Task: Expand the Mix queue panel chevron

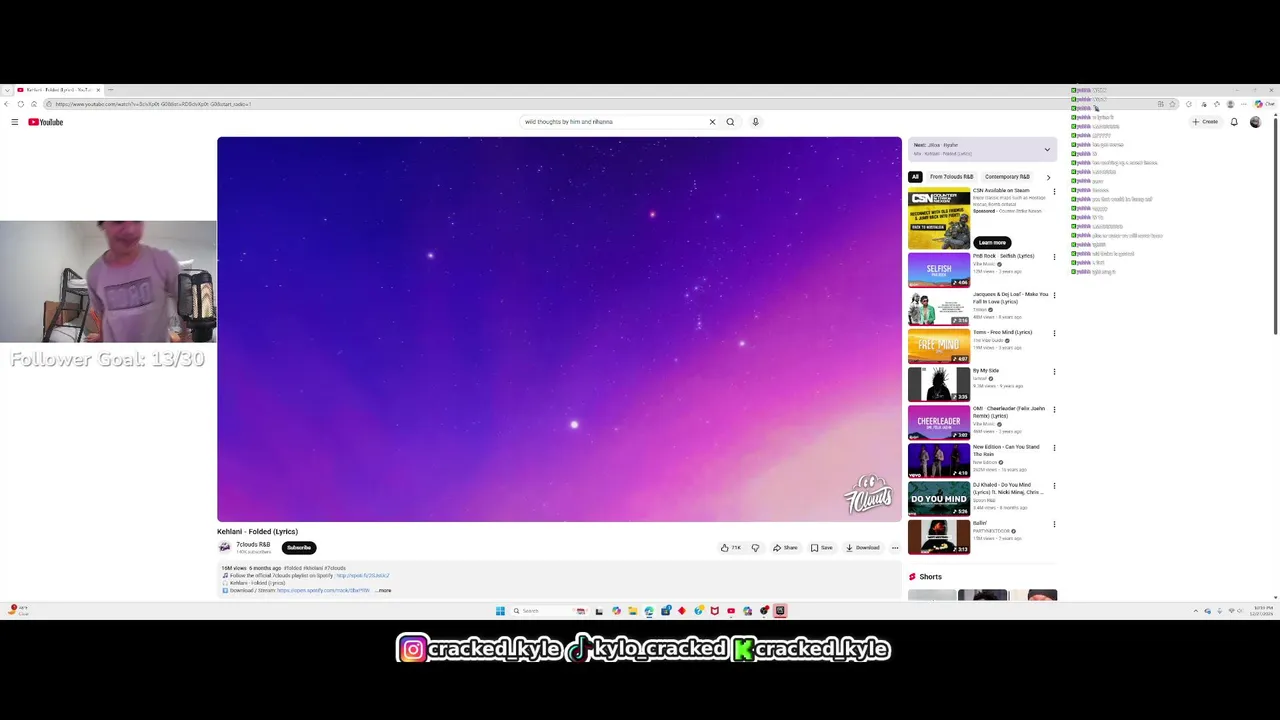Action: point(1047,150)
